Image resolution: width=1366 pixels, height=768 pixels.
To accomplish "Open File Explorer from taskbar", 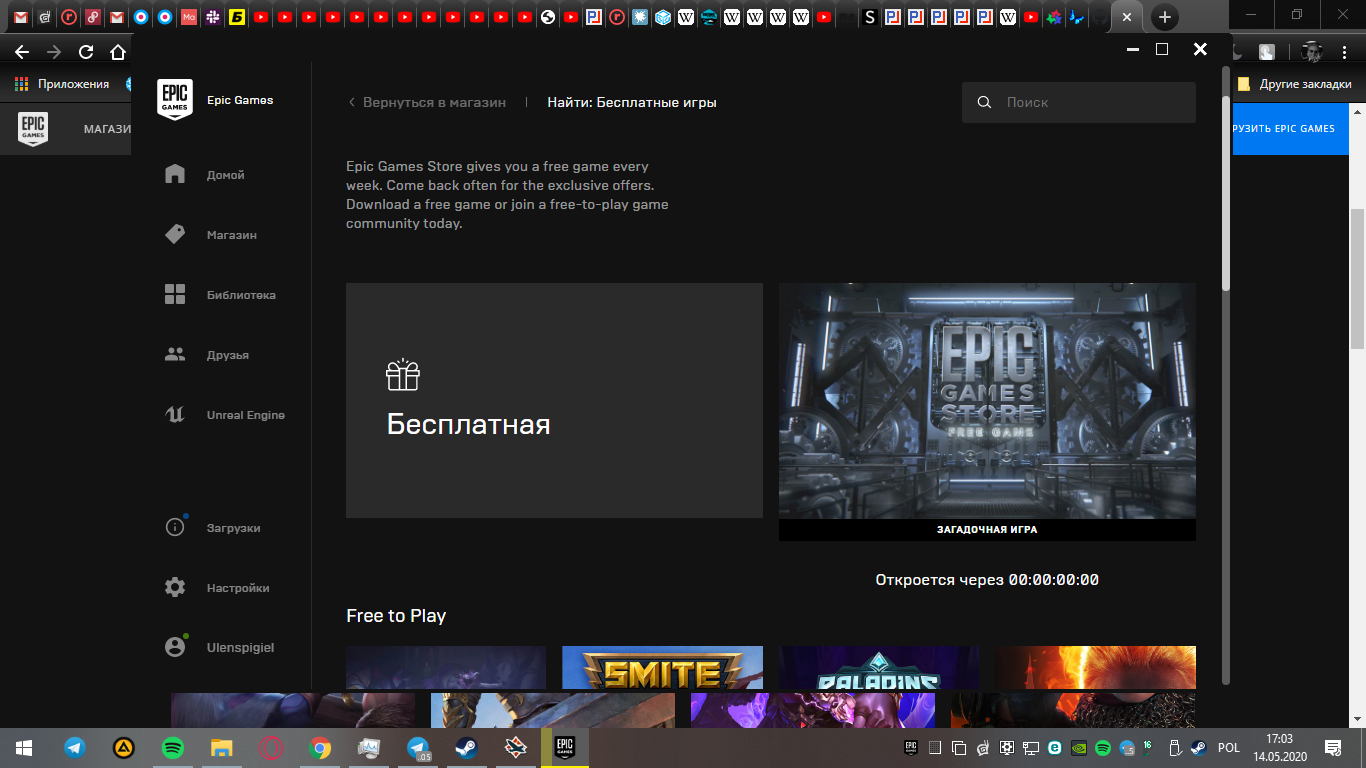I will point(222,747).
